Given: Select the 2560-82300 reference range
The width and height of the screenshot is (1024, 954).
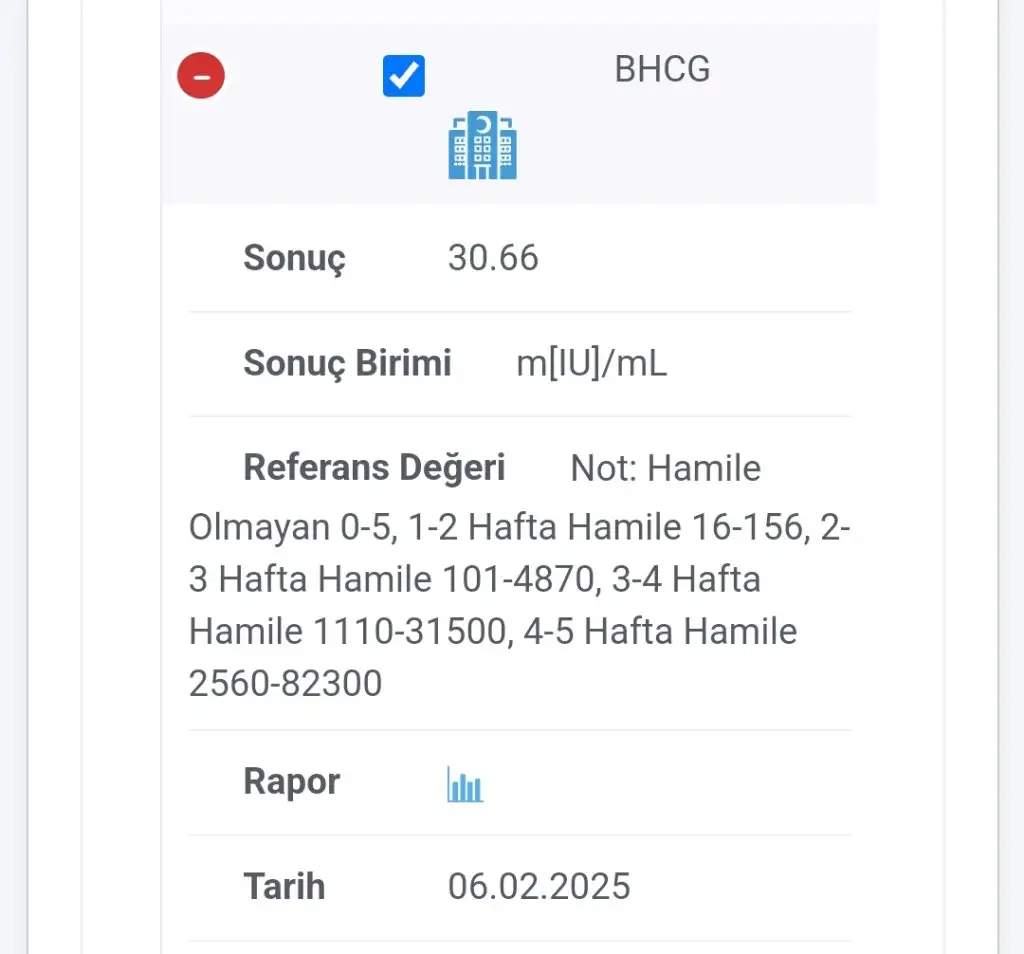Looking at the screenshot, I should click(285, 684).
